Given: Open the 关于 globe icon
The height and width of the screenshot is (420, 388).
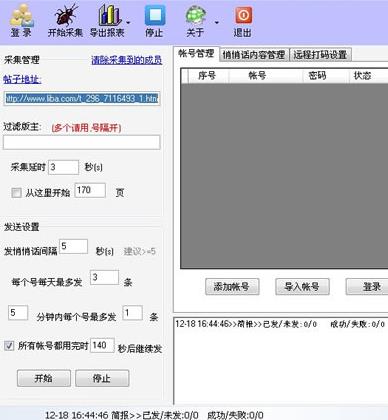Looking at the screenshot, I should 196,15.
